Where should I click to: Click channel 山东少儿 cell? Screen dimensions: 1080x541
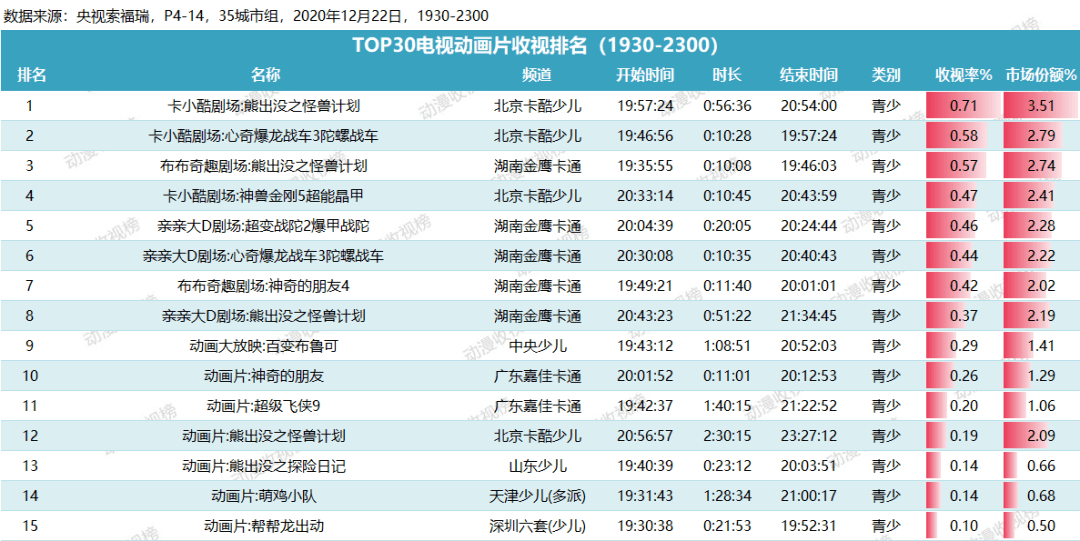(537, 467)
